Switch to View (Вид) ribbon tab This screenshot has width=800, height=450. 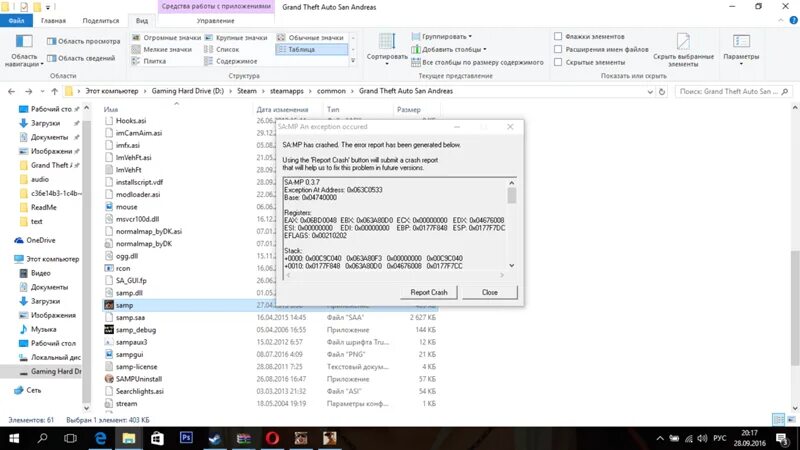[142, 21]
